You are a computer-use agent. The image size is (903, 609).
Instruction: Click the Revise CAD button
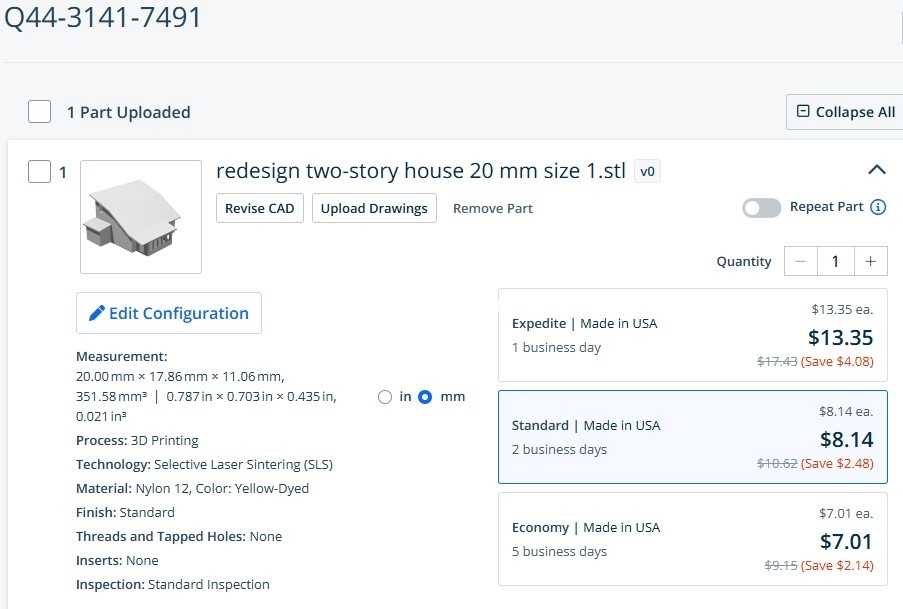coord(260,208)
